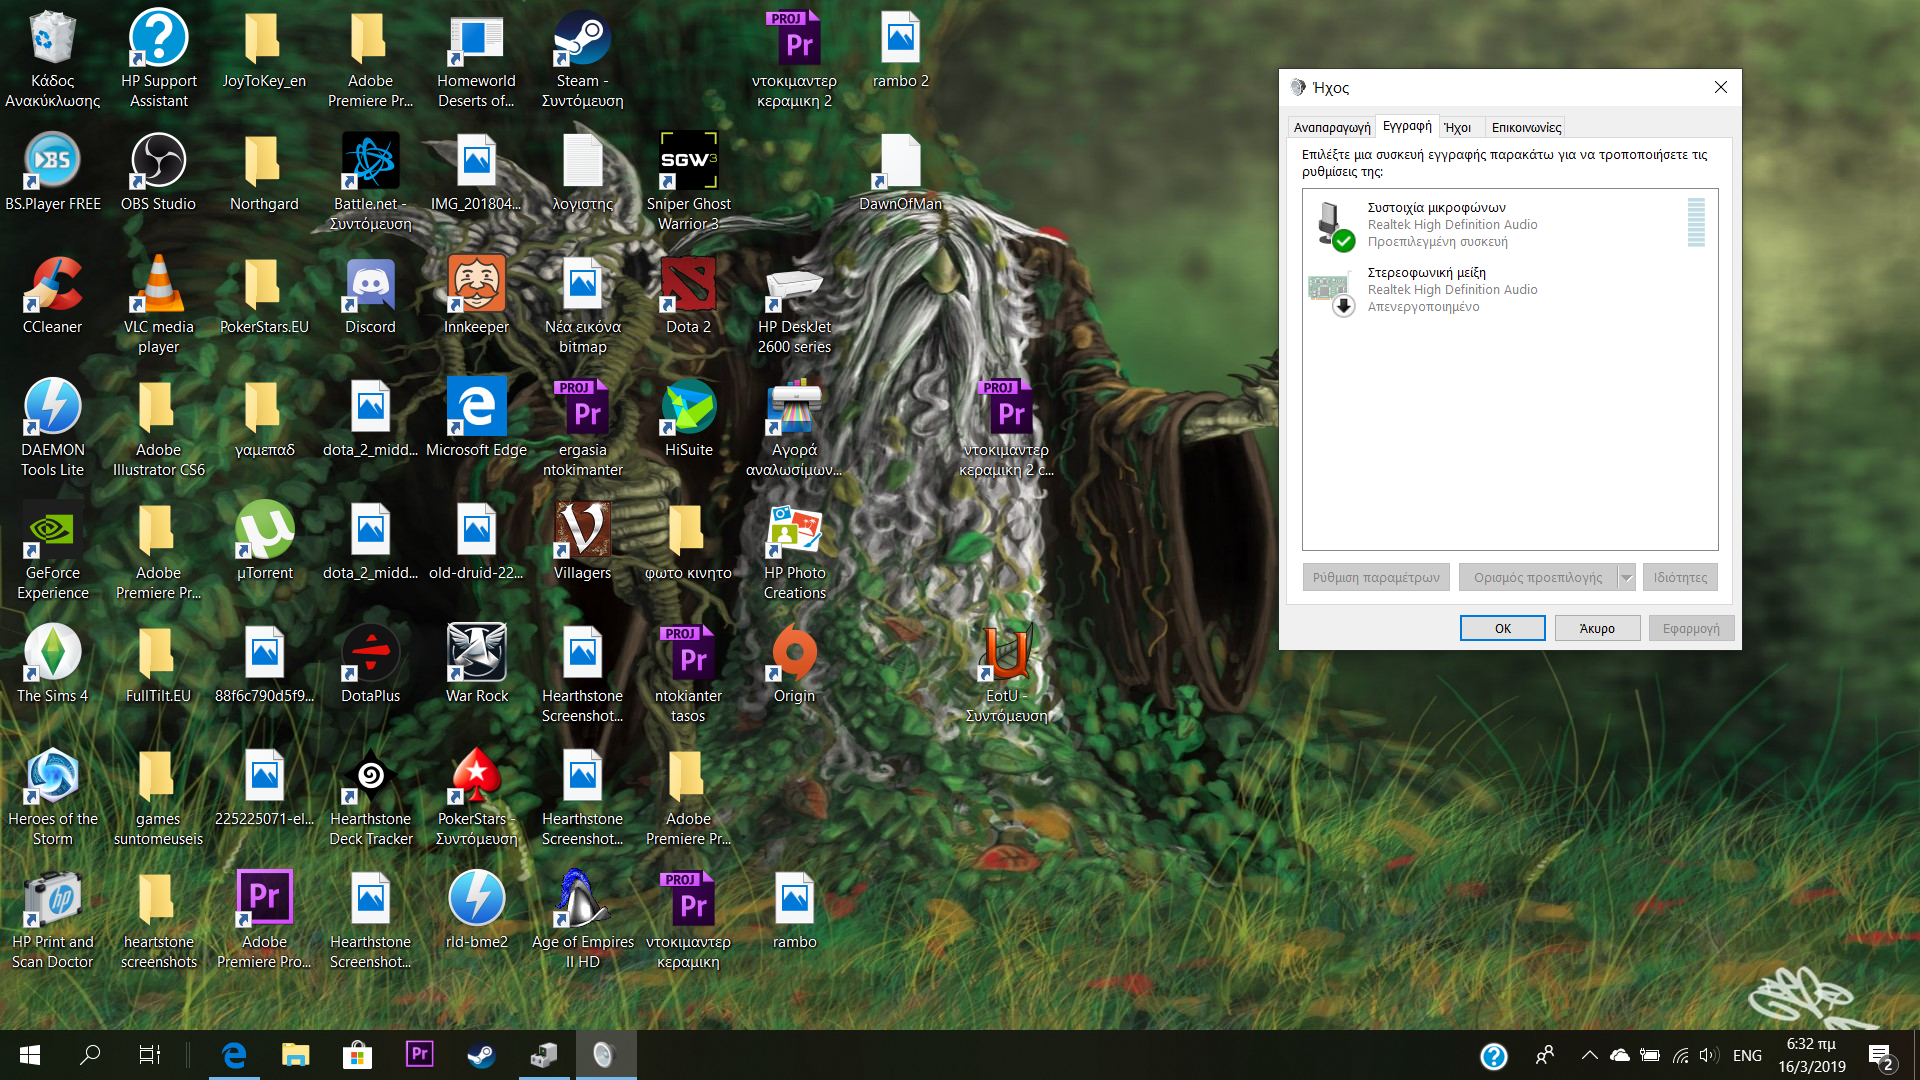Select the Origin desktop icon
The image size is (1920, 1080).
pos(794,665)
